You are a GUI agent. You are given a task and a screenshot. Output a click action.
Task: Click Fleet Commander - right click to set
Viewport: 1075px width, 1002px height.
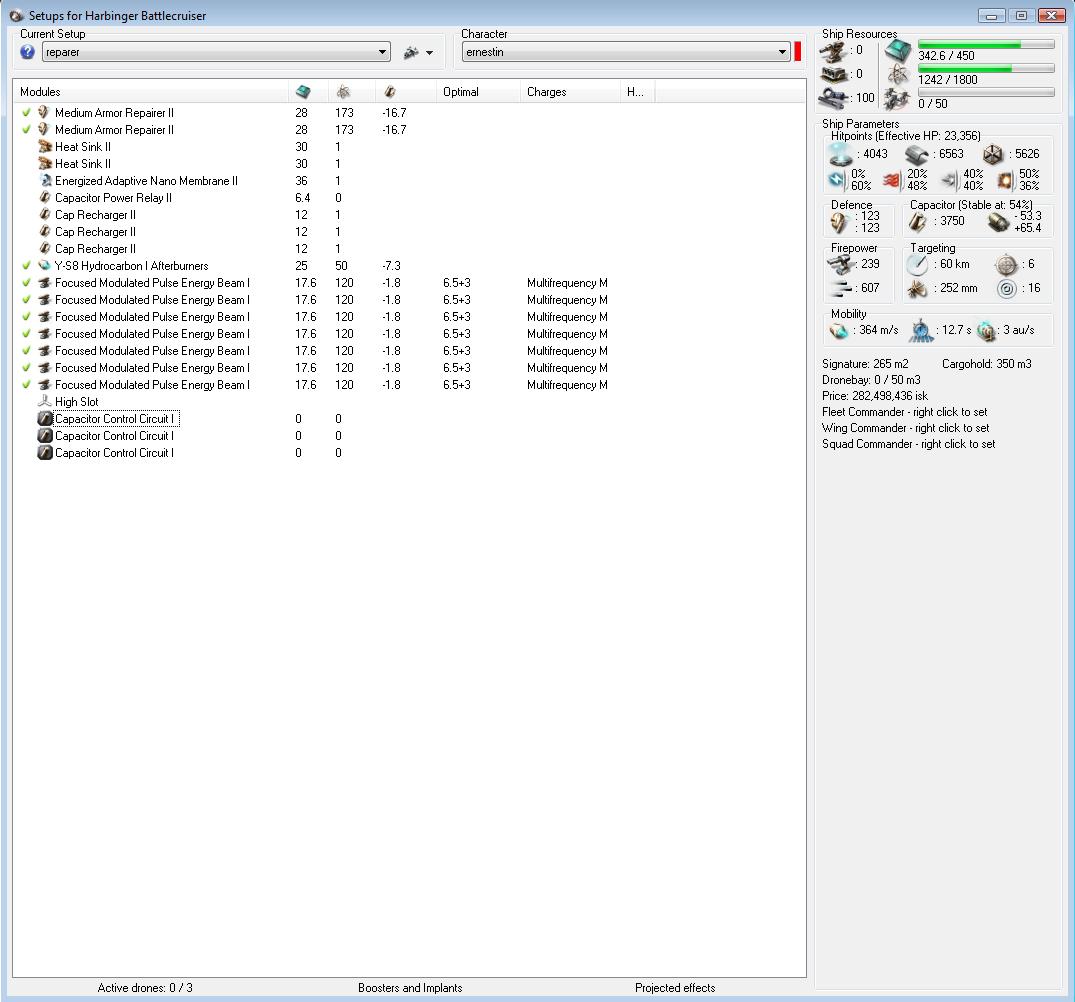[904, 412]
